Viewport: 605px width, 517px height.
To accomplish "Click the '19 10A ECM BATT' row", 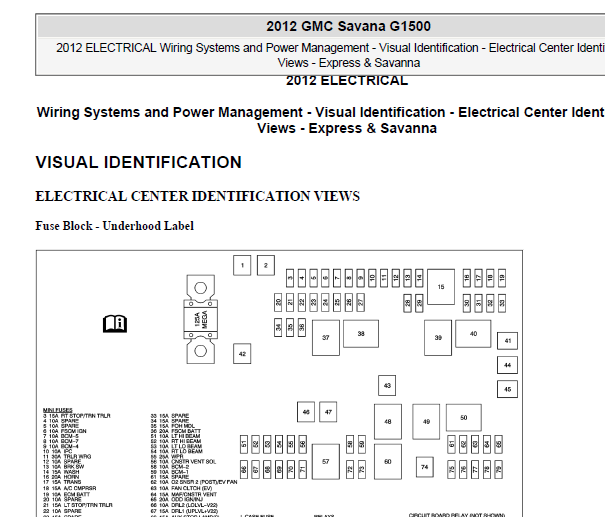I will [66, 494].
